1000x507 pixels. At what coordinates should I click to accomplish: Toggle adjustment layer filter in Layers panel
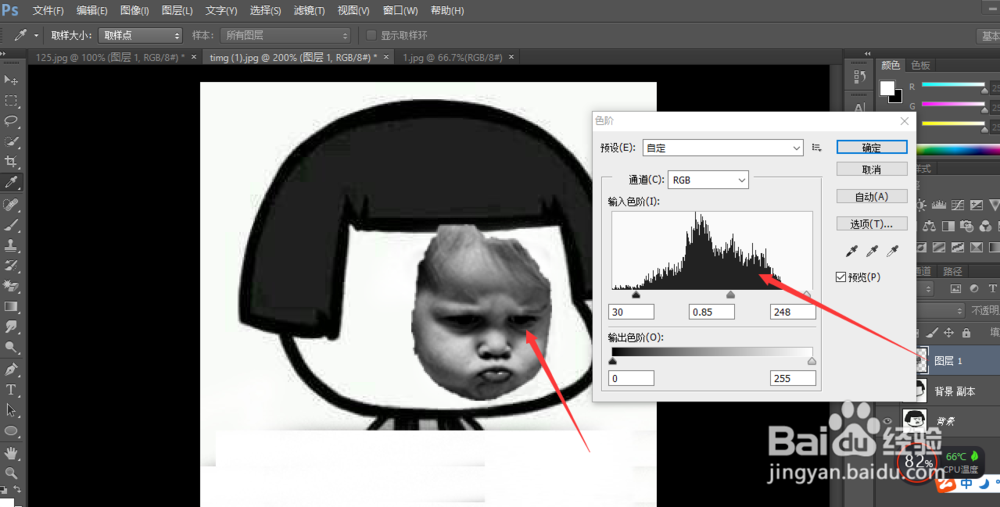click(x=974, y=289)
